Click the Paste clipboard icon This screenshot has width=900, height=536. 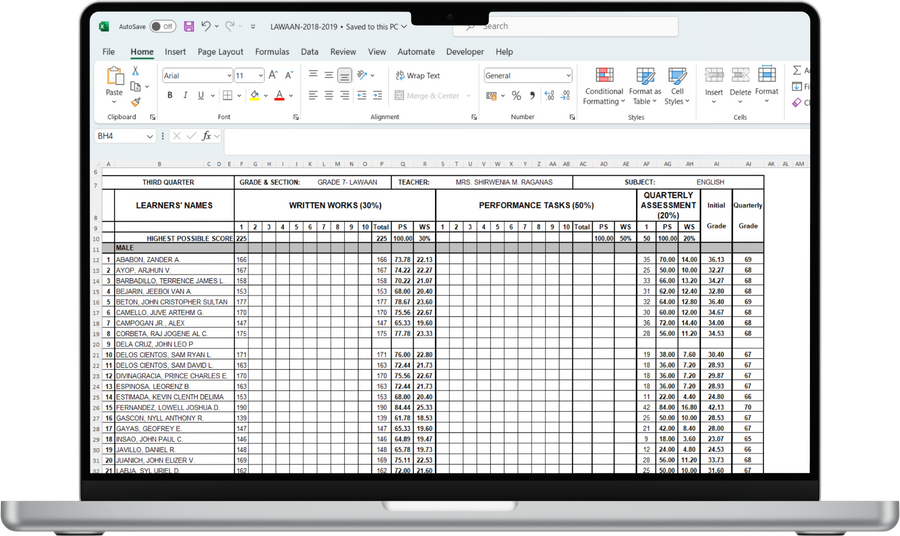115,76
